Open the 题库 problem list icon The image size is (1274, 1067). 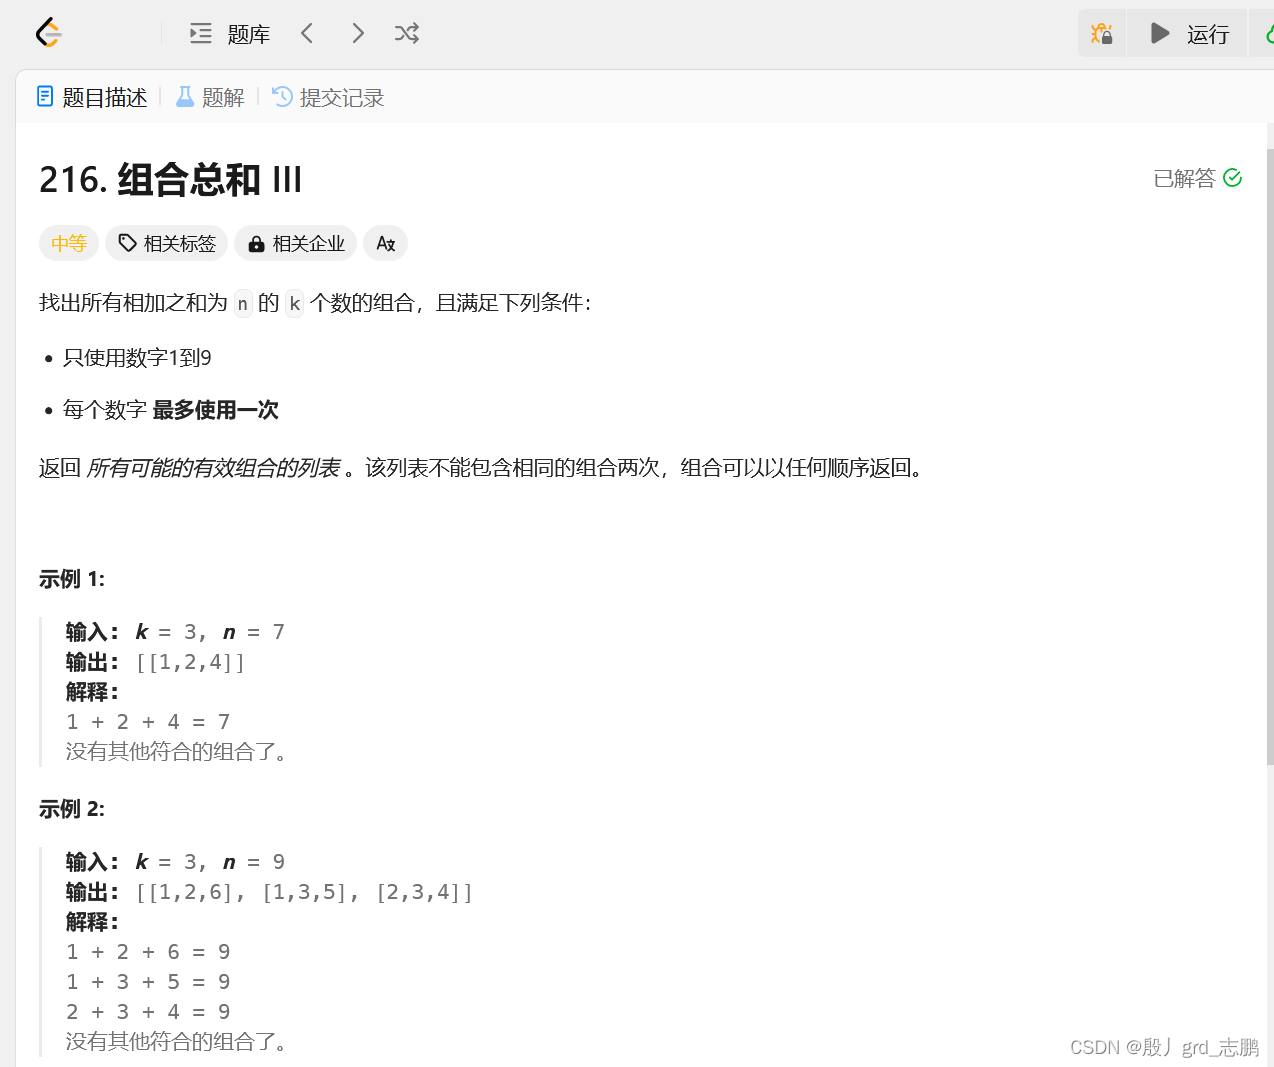click(200, 32)
